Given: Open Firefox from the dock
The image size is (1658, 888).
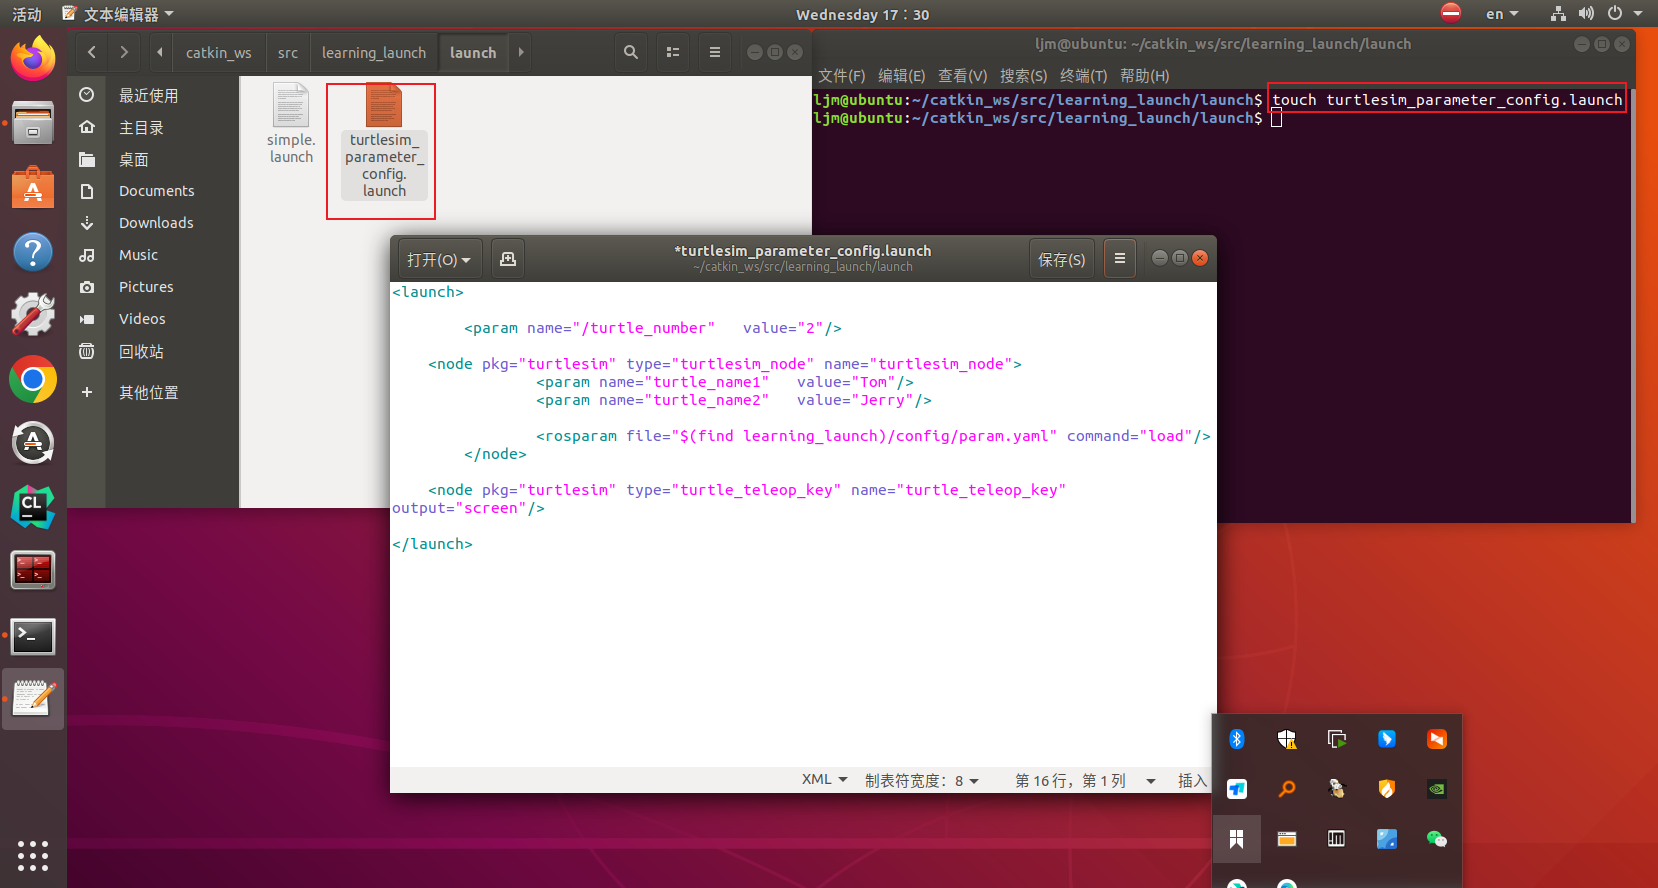Looking at the screenshot, I should 33,58.
